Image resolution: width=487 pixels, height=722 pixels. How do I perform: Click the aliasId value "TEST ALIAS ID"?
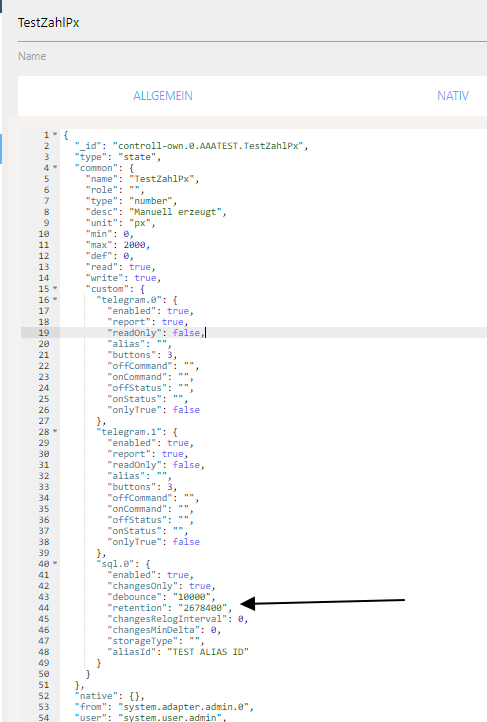(x=208, y=652)
